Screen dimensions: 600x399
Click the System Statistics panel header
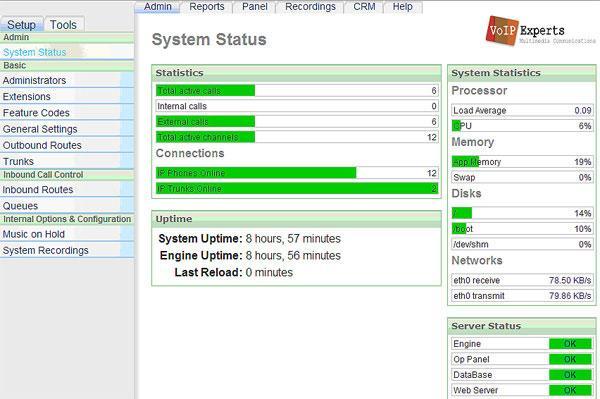tap(522, 73)
